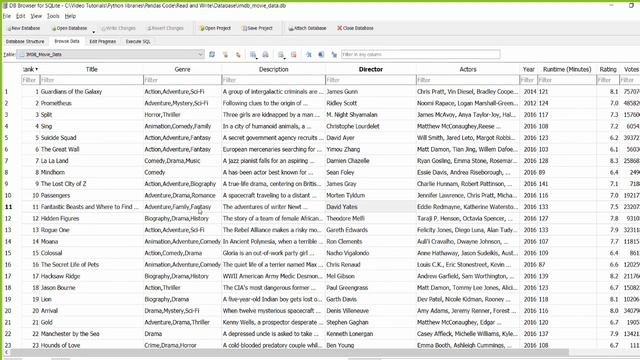Select the 'Damien Chazelle' director cell
This screenshot has height=360, width=640.
point(371,161)
